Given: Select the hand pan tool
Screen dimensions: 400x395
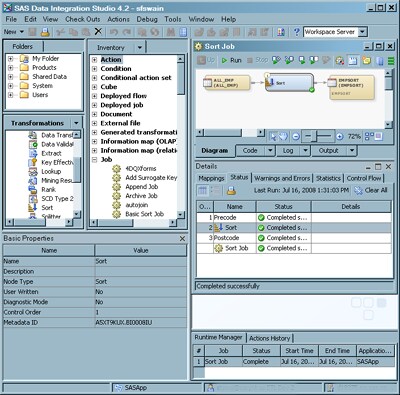Looking at the screenshot, I should pyautogui.click(x=283, y=136).
